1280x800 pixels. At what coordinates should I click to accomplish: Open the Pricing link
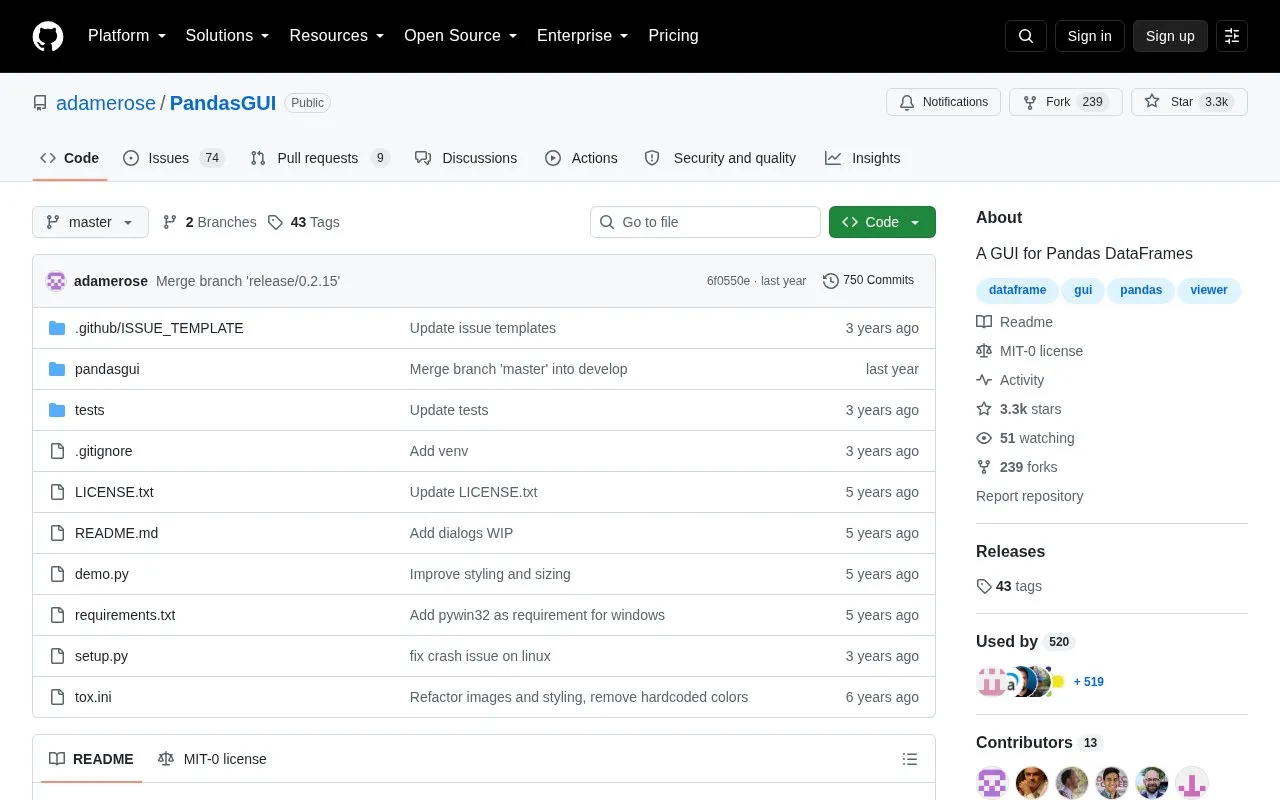673,36
